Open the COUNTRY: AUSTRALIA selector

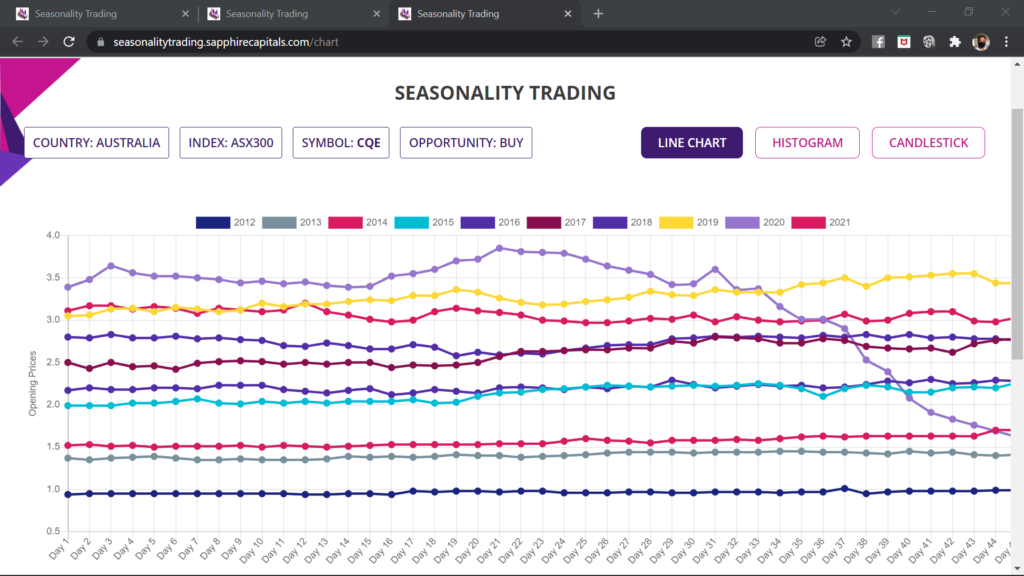pyautogui.click(x=97, y=143)
